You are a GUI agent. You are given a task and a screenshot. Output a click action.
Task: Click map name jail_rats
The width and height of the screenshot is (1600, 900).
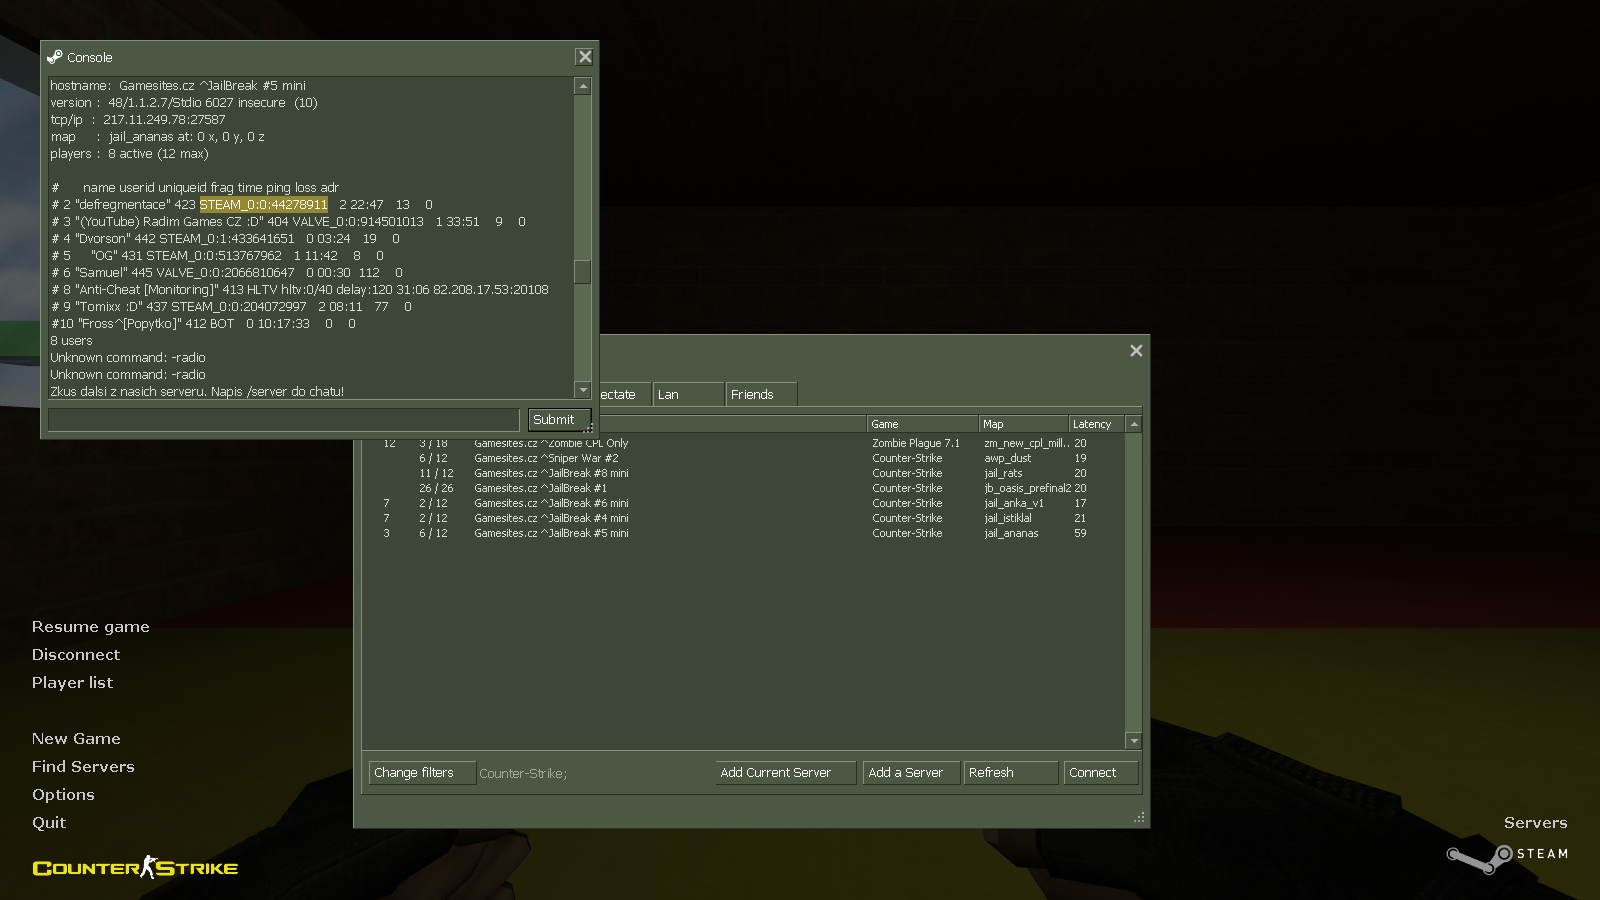pos(1003,473)
